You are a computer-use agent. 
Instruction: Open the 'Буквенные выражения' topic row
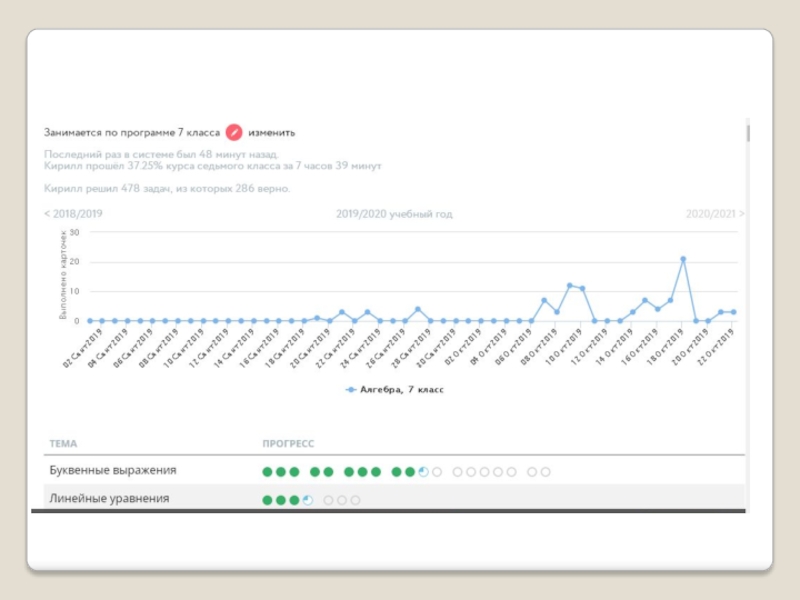click(394, 470)
